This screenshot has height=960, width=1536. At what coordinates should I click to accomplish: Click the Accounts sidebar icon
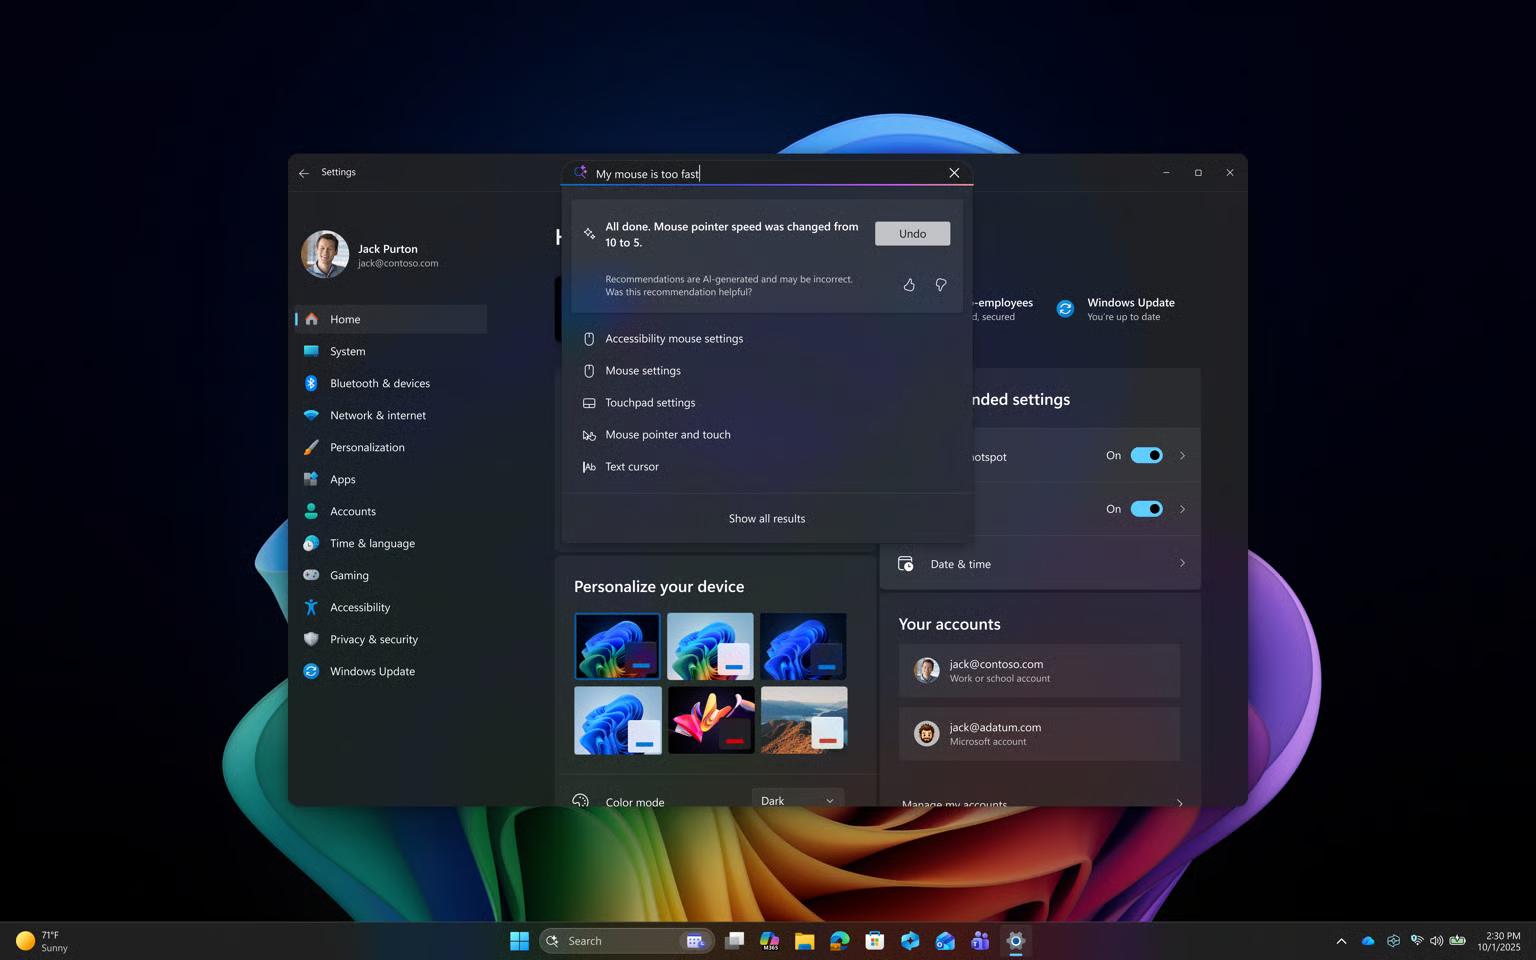point(311,511)
